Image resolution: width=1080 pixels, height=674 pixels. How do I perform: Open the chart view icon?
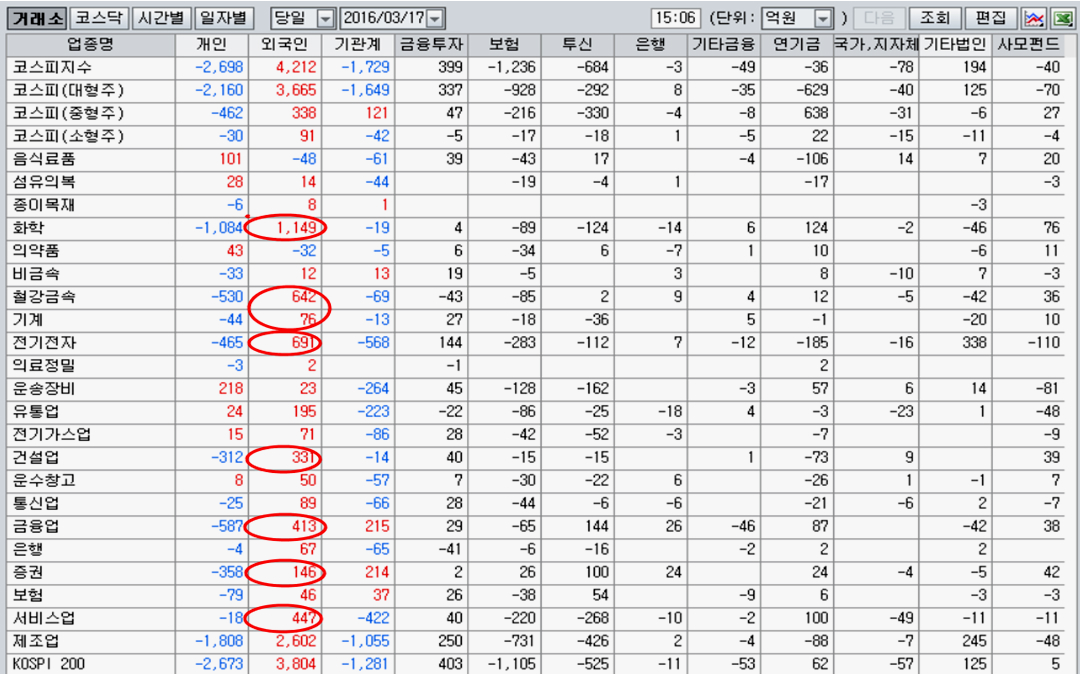(1034, 18)
